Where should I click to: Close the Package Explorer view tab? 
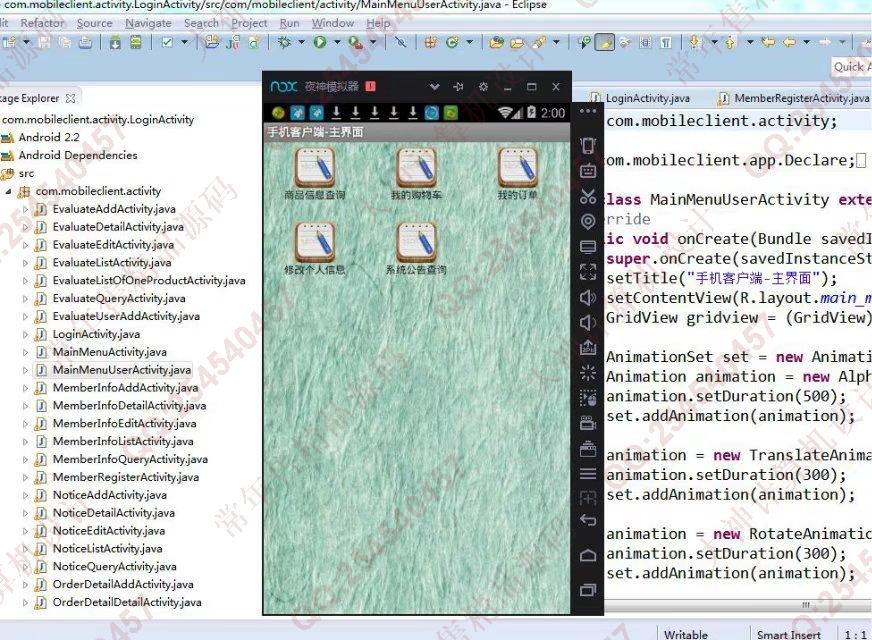click(x=71, y=98)
